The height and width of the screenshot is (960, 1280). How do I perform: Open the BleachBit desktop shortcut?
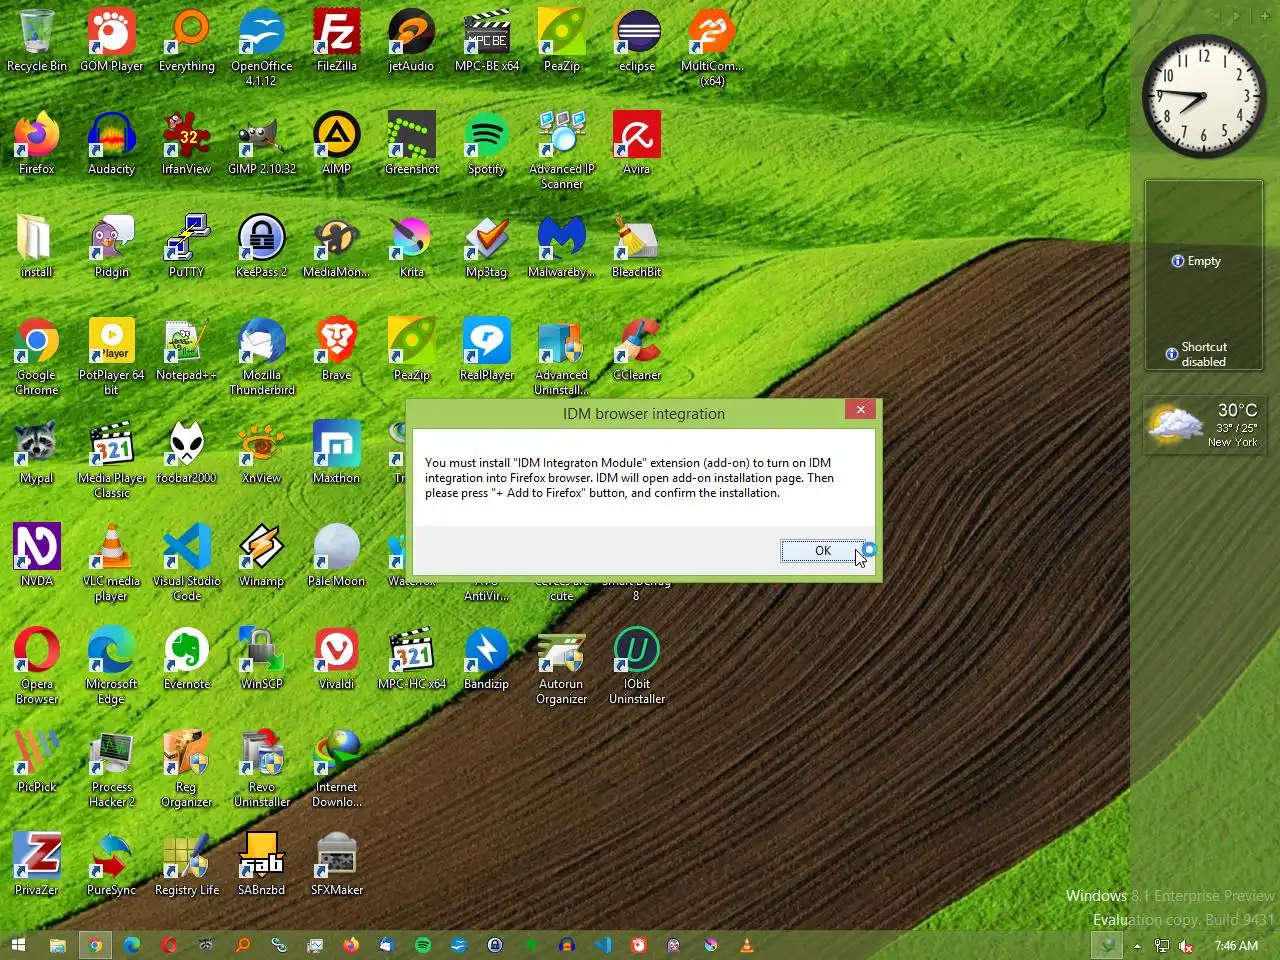click(x=637, y=247)
